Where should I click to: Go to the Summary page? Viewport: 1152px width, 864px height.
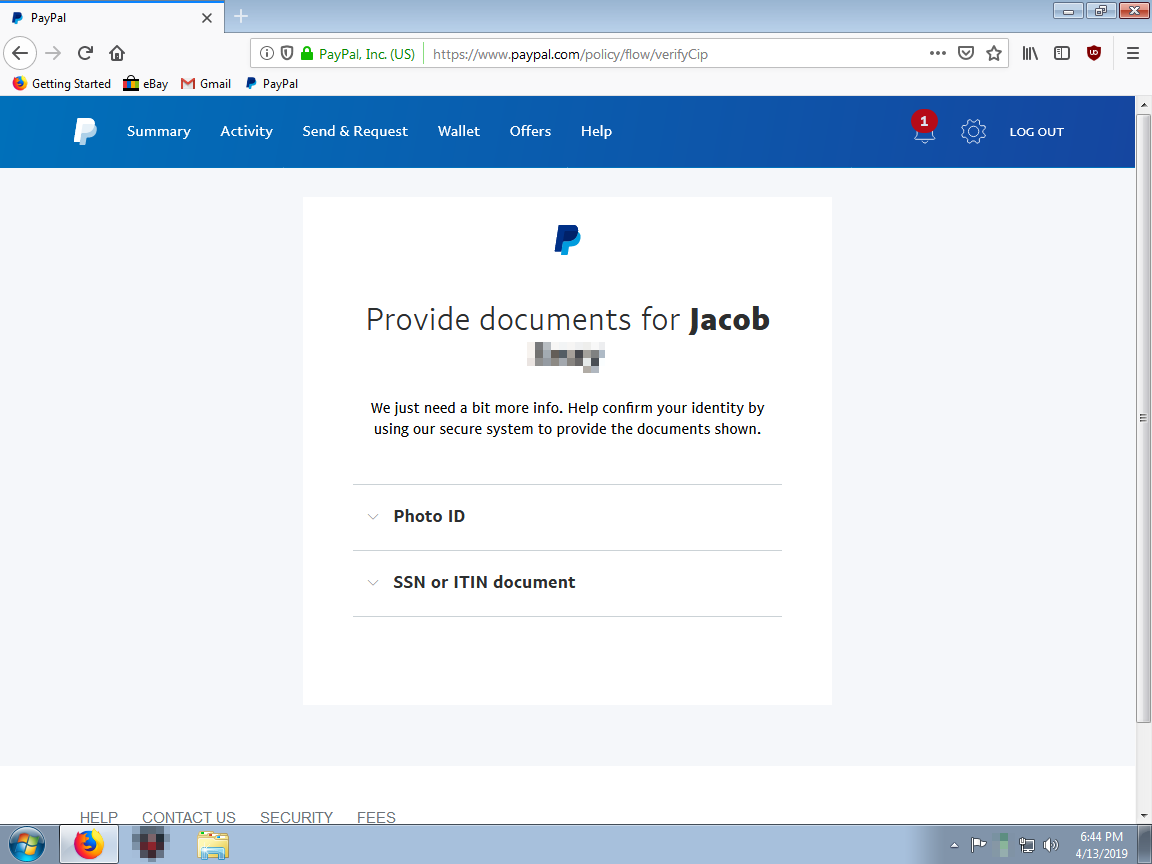(159, 132)
